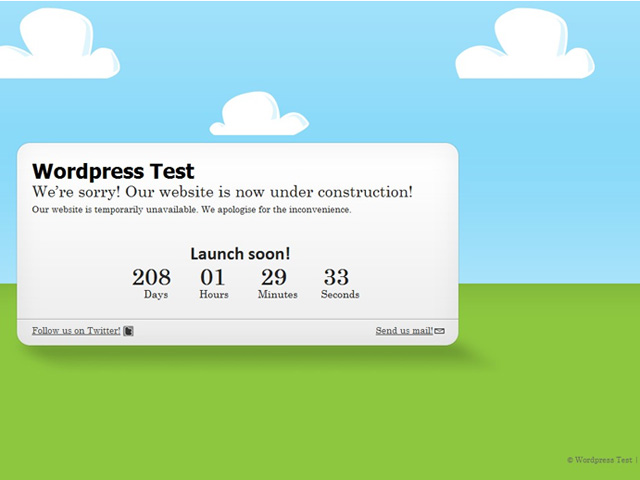This screenshot has height=480, width=640.
Task: Open the 'Send us mail!' link
Action: pyautogui.click(x=404, y=331)
